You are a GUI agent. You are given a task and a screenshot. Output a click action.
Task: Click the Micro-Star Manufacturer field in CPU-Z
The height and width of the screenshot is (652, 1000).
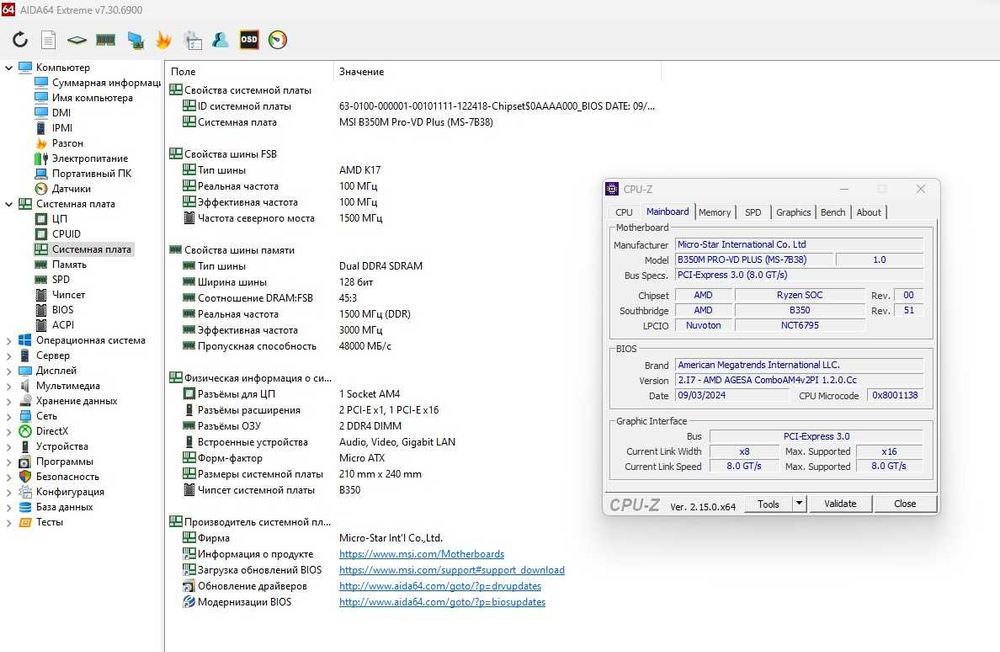(799, 244)
